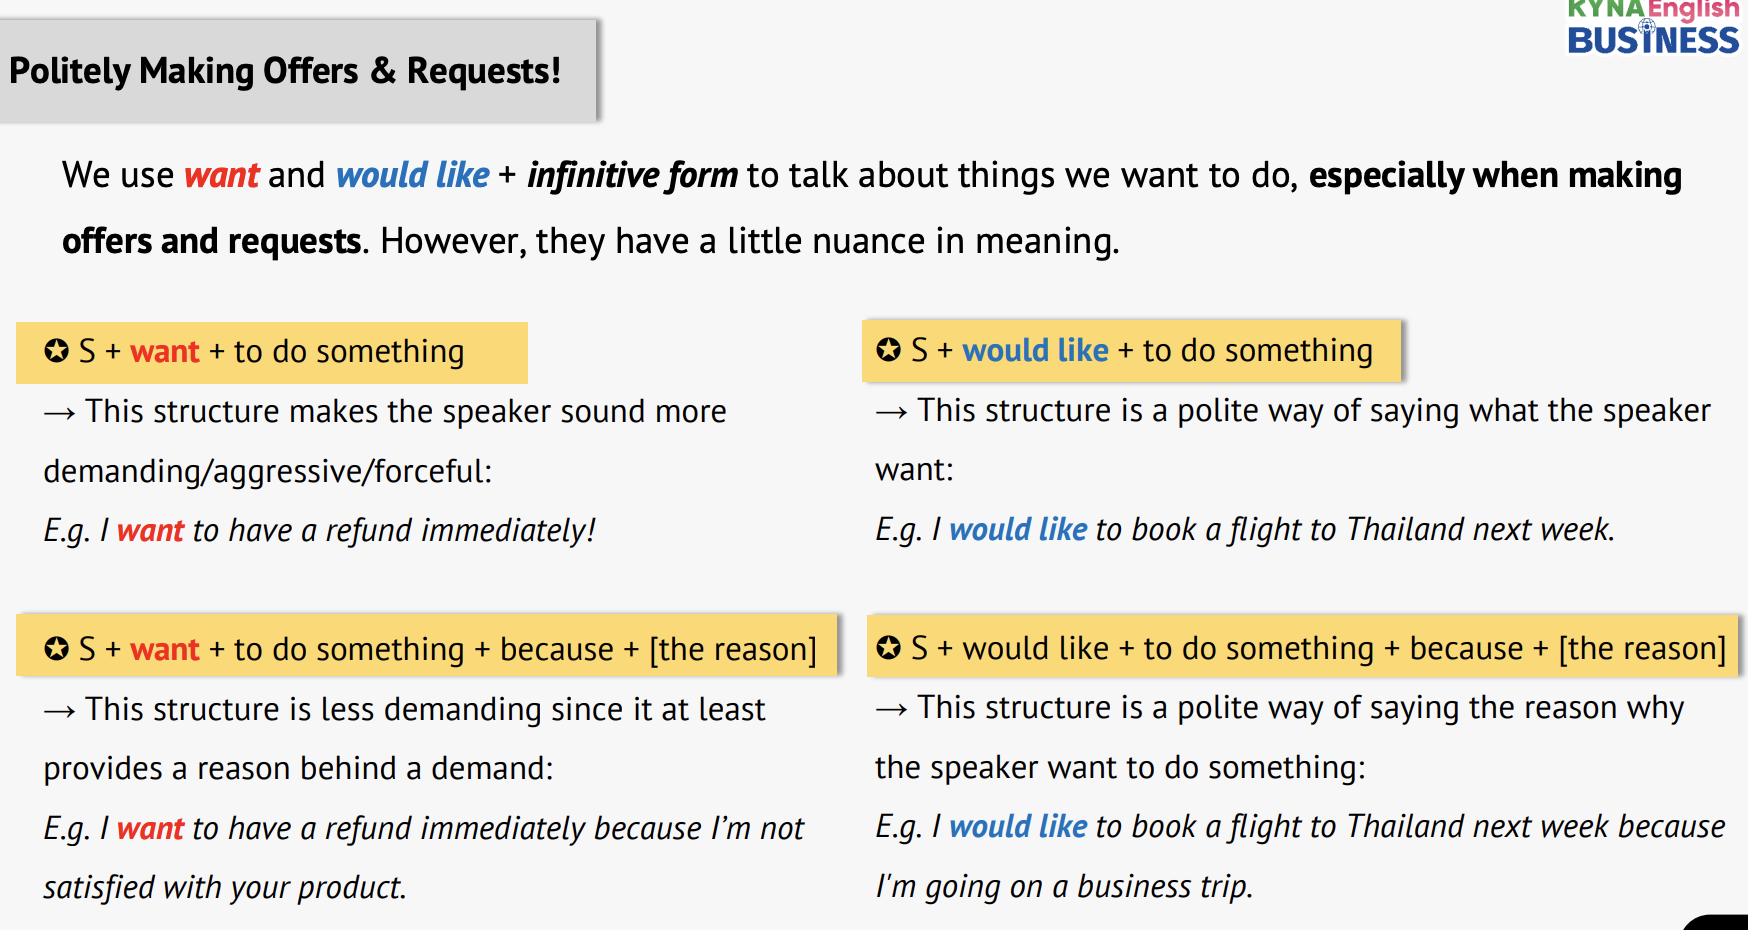Click the star bullet before "S + want + to do something"
Screen dimensions: 1748x930
pos(57,351)
